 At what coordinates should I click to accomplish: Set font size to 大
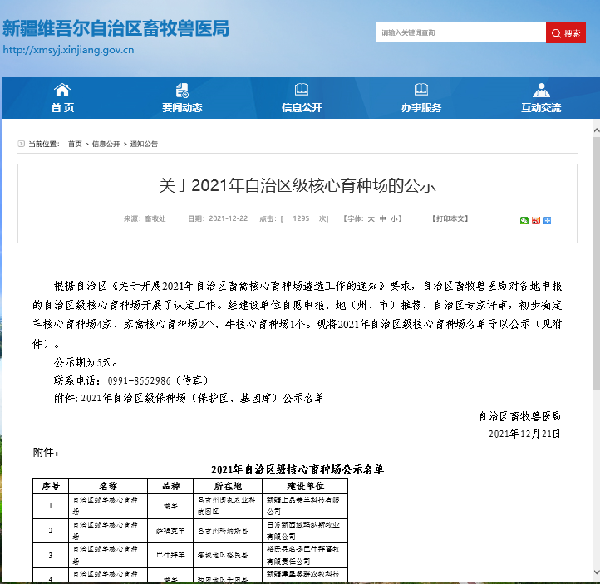tap(371, 219)
